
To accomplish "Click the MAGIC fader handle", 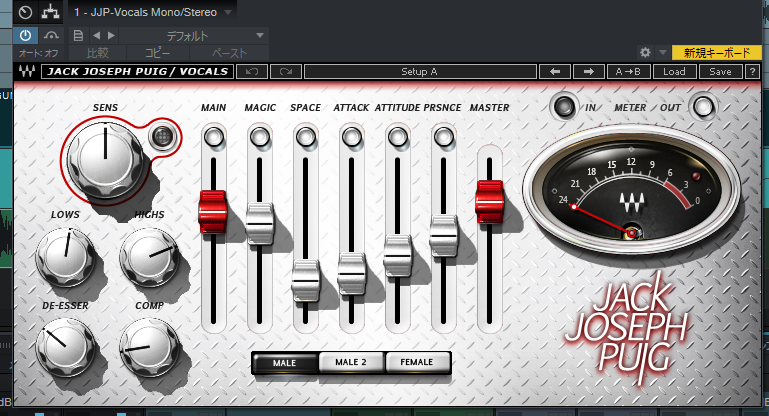I will (x=259, y=224).
